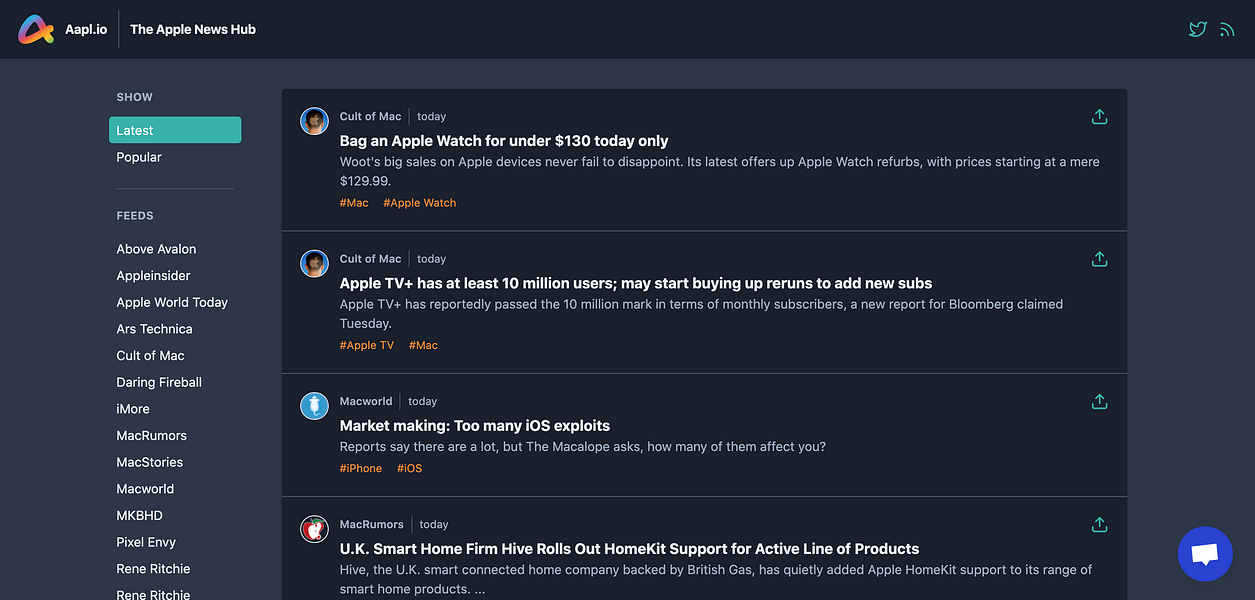Share the Apple TV+ 10 million users article
Screen dimensions: 1255x600
[1099, 259]
